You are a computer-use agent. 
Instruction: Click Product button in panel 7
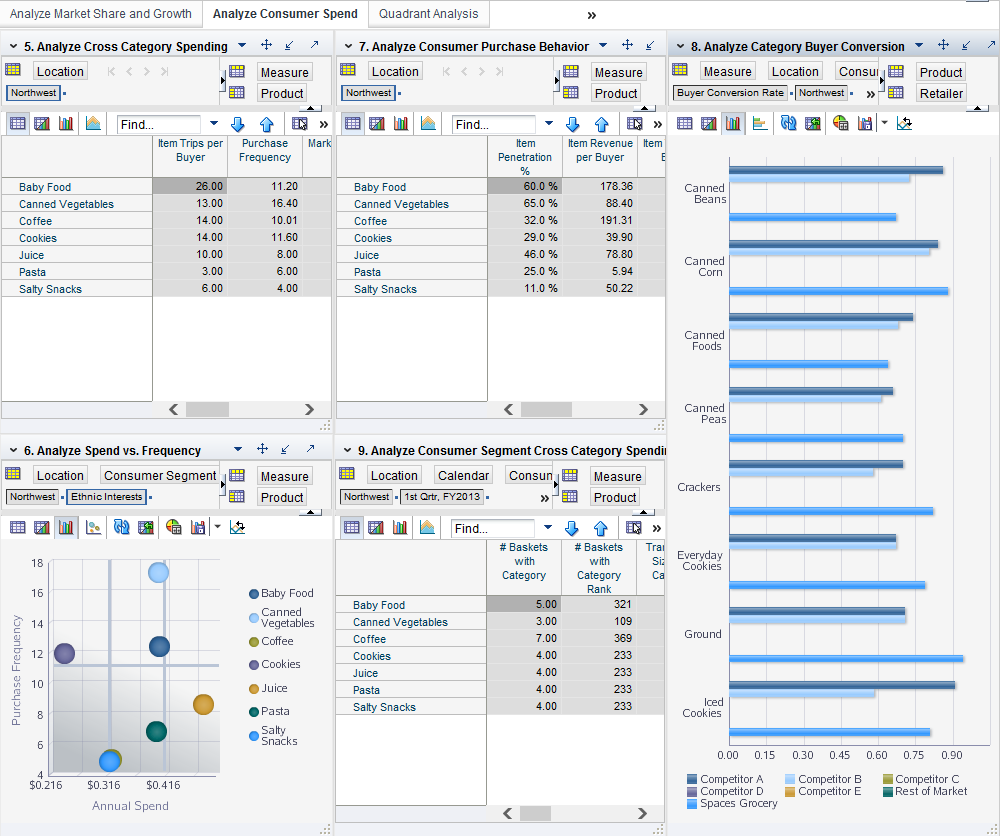615,93
